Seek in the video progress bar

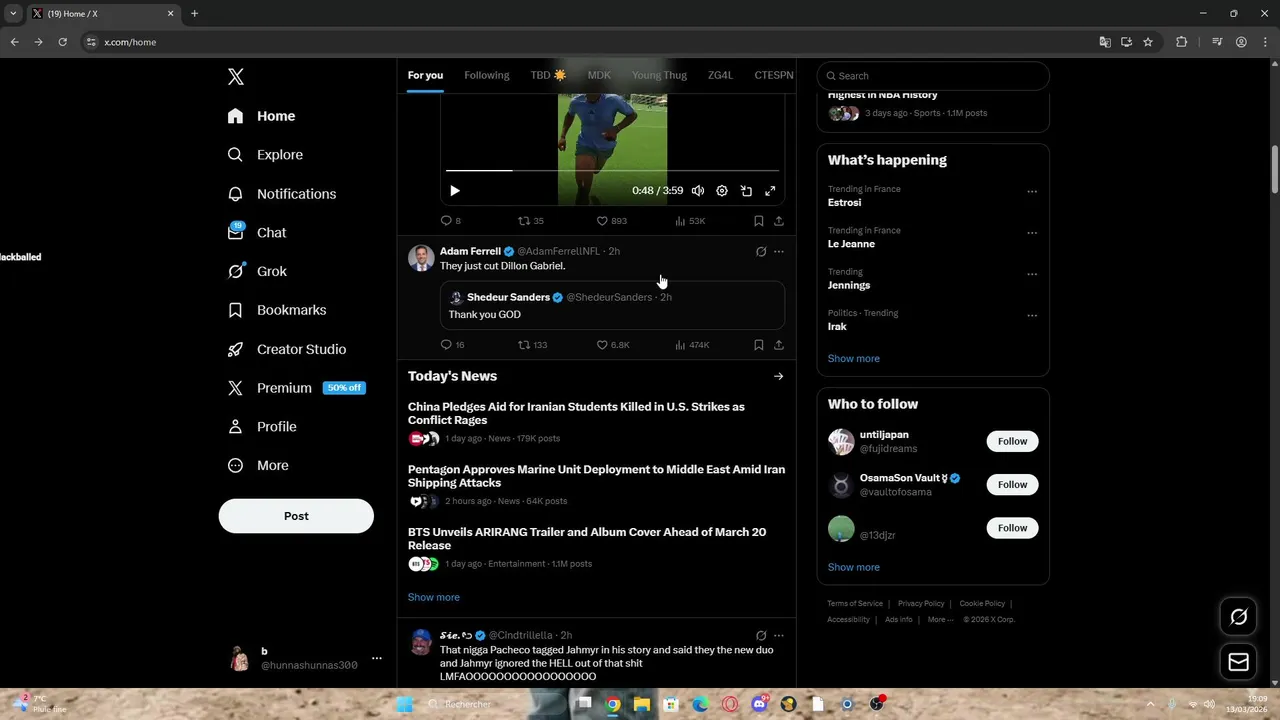click(x=612, y=171)
